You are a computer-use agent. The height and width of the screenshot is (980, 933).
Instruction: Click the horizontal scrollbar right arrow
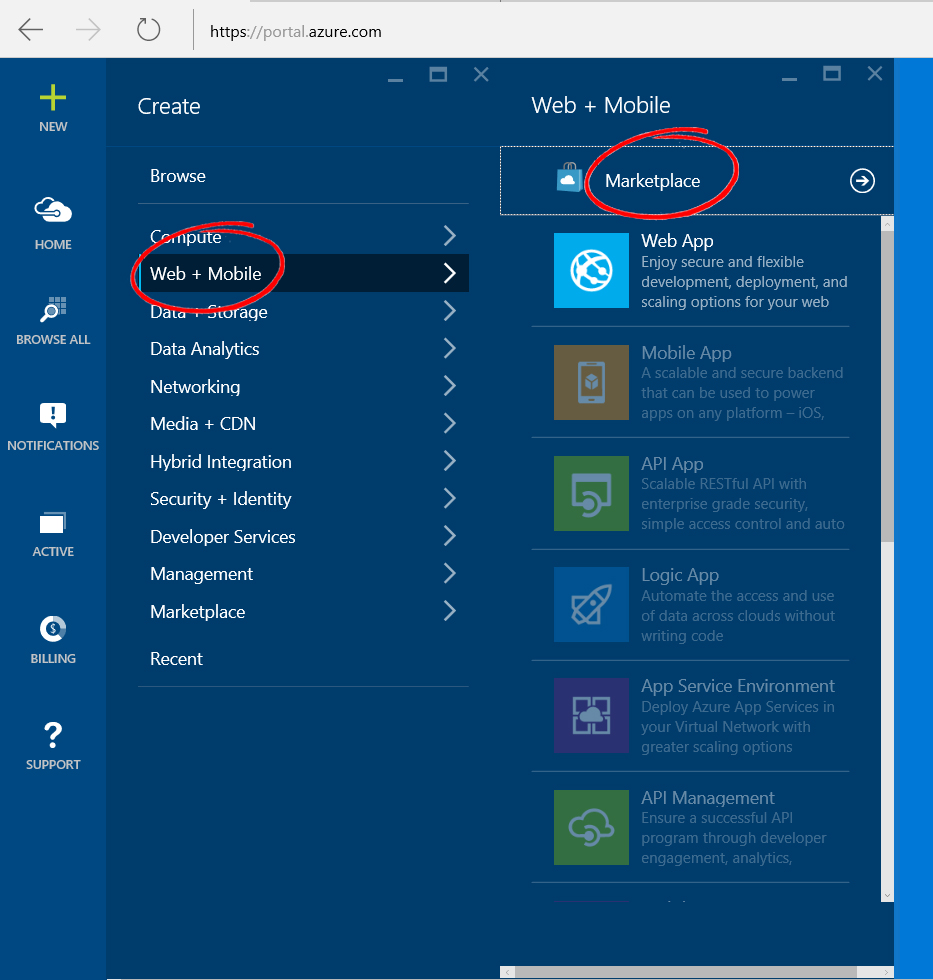[887, 972]
